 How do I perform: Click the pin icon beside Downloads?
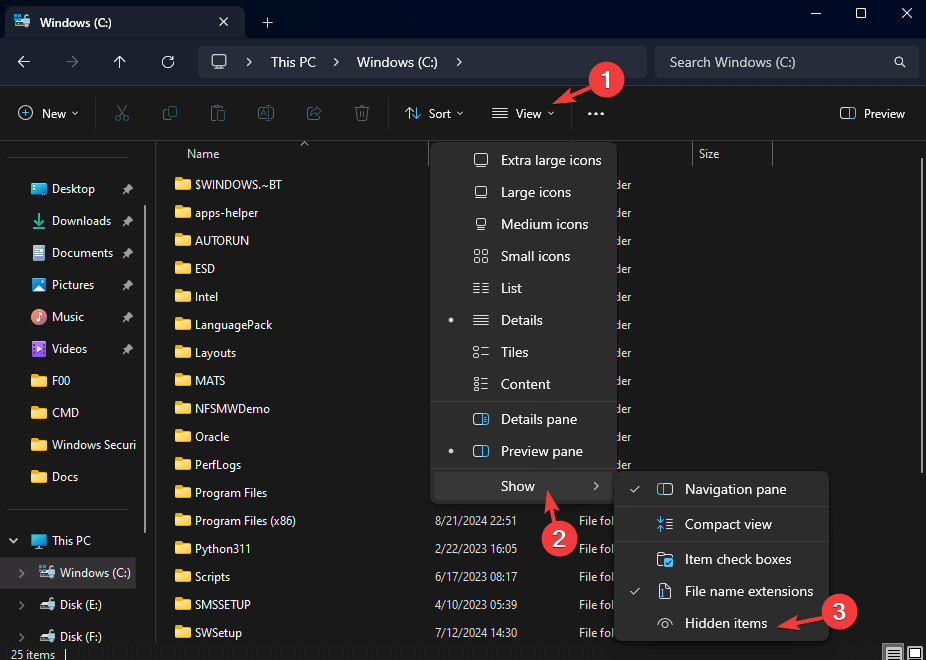[127, 221]
